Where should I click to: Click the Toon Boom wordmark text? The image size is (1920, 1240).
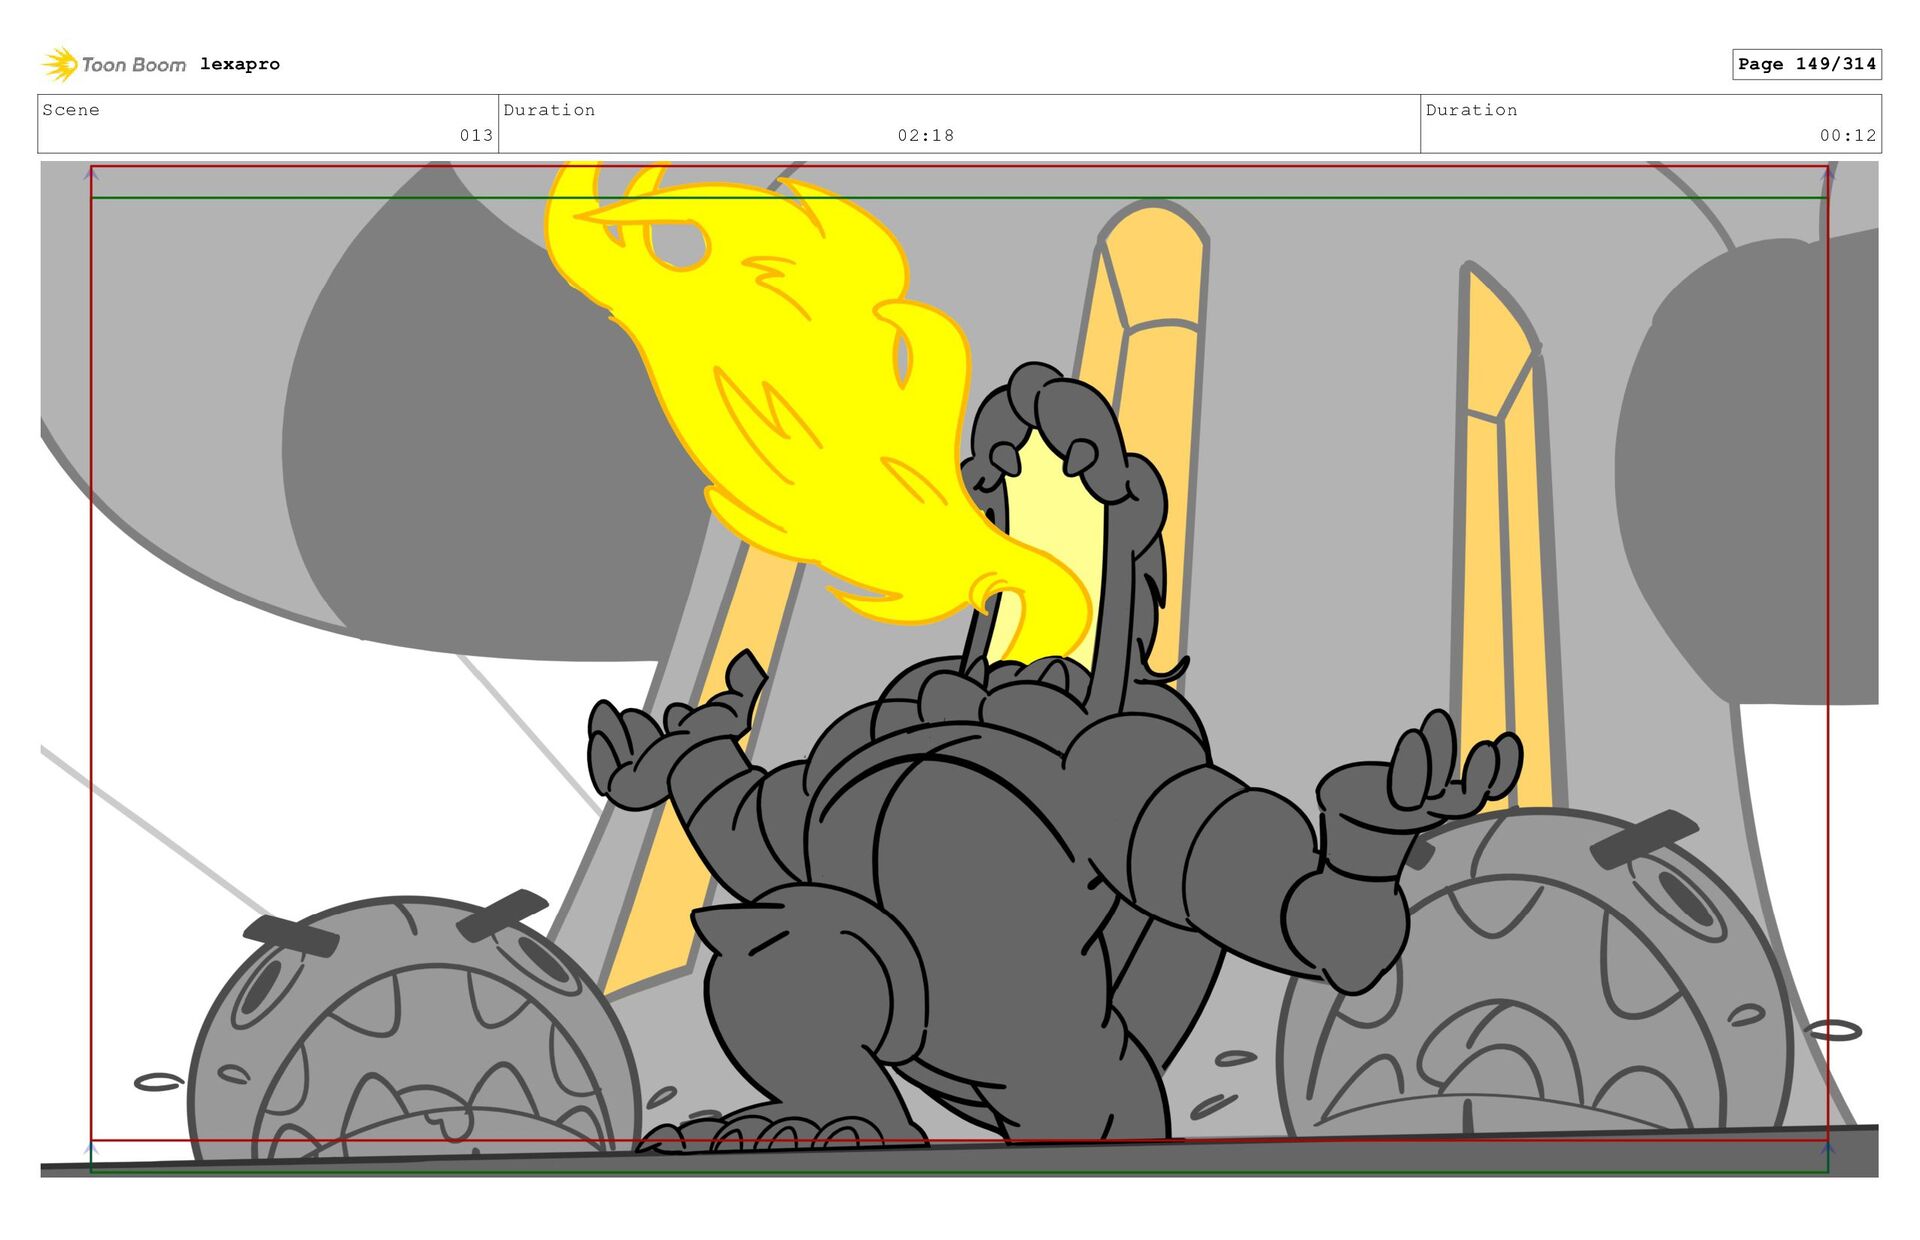click(x=134, y=65)
